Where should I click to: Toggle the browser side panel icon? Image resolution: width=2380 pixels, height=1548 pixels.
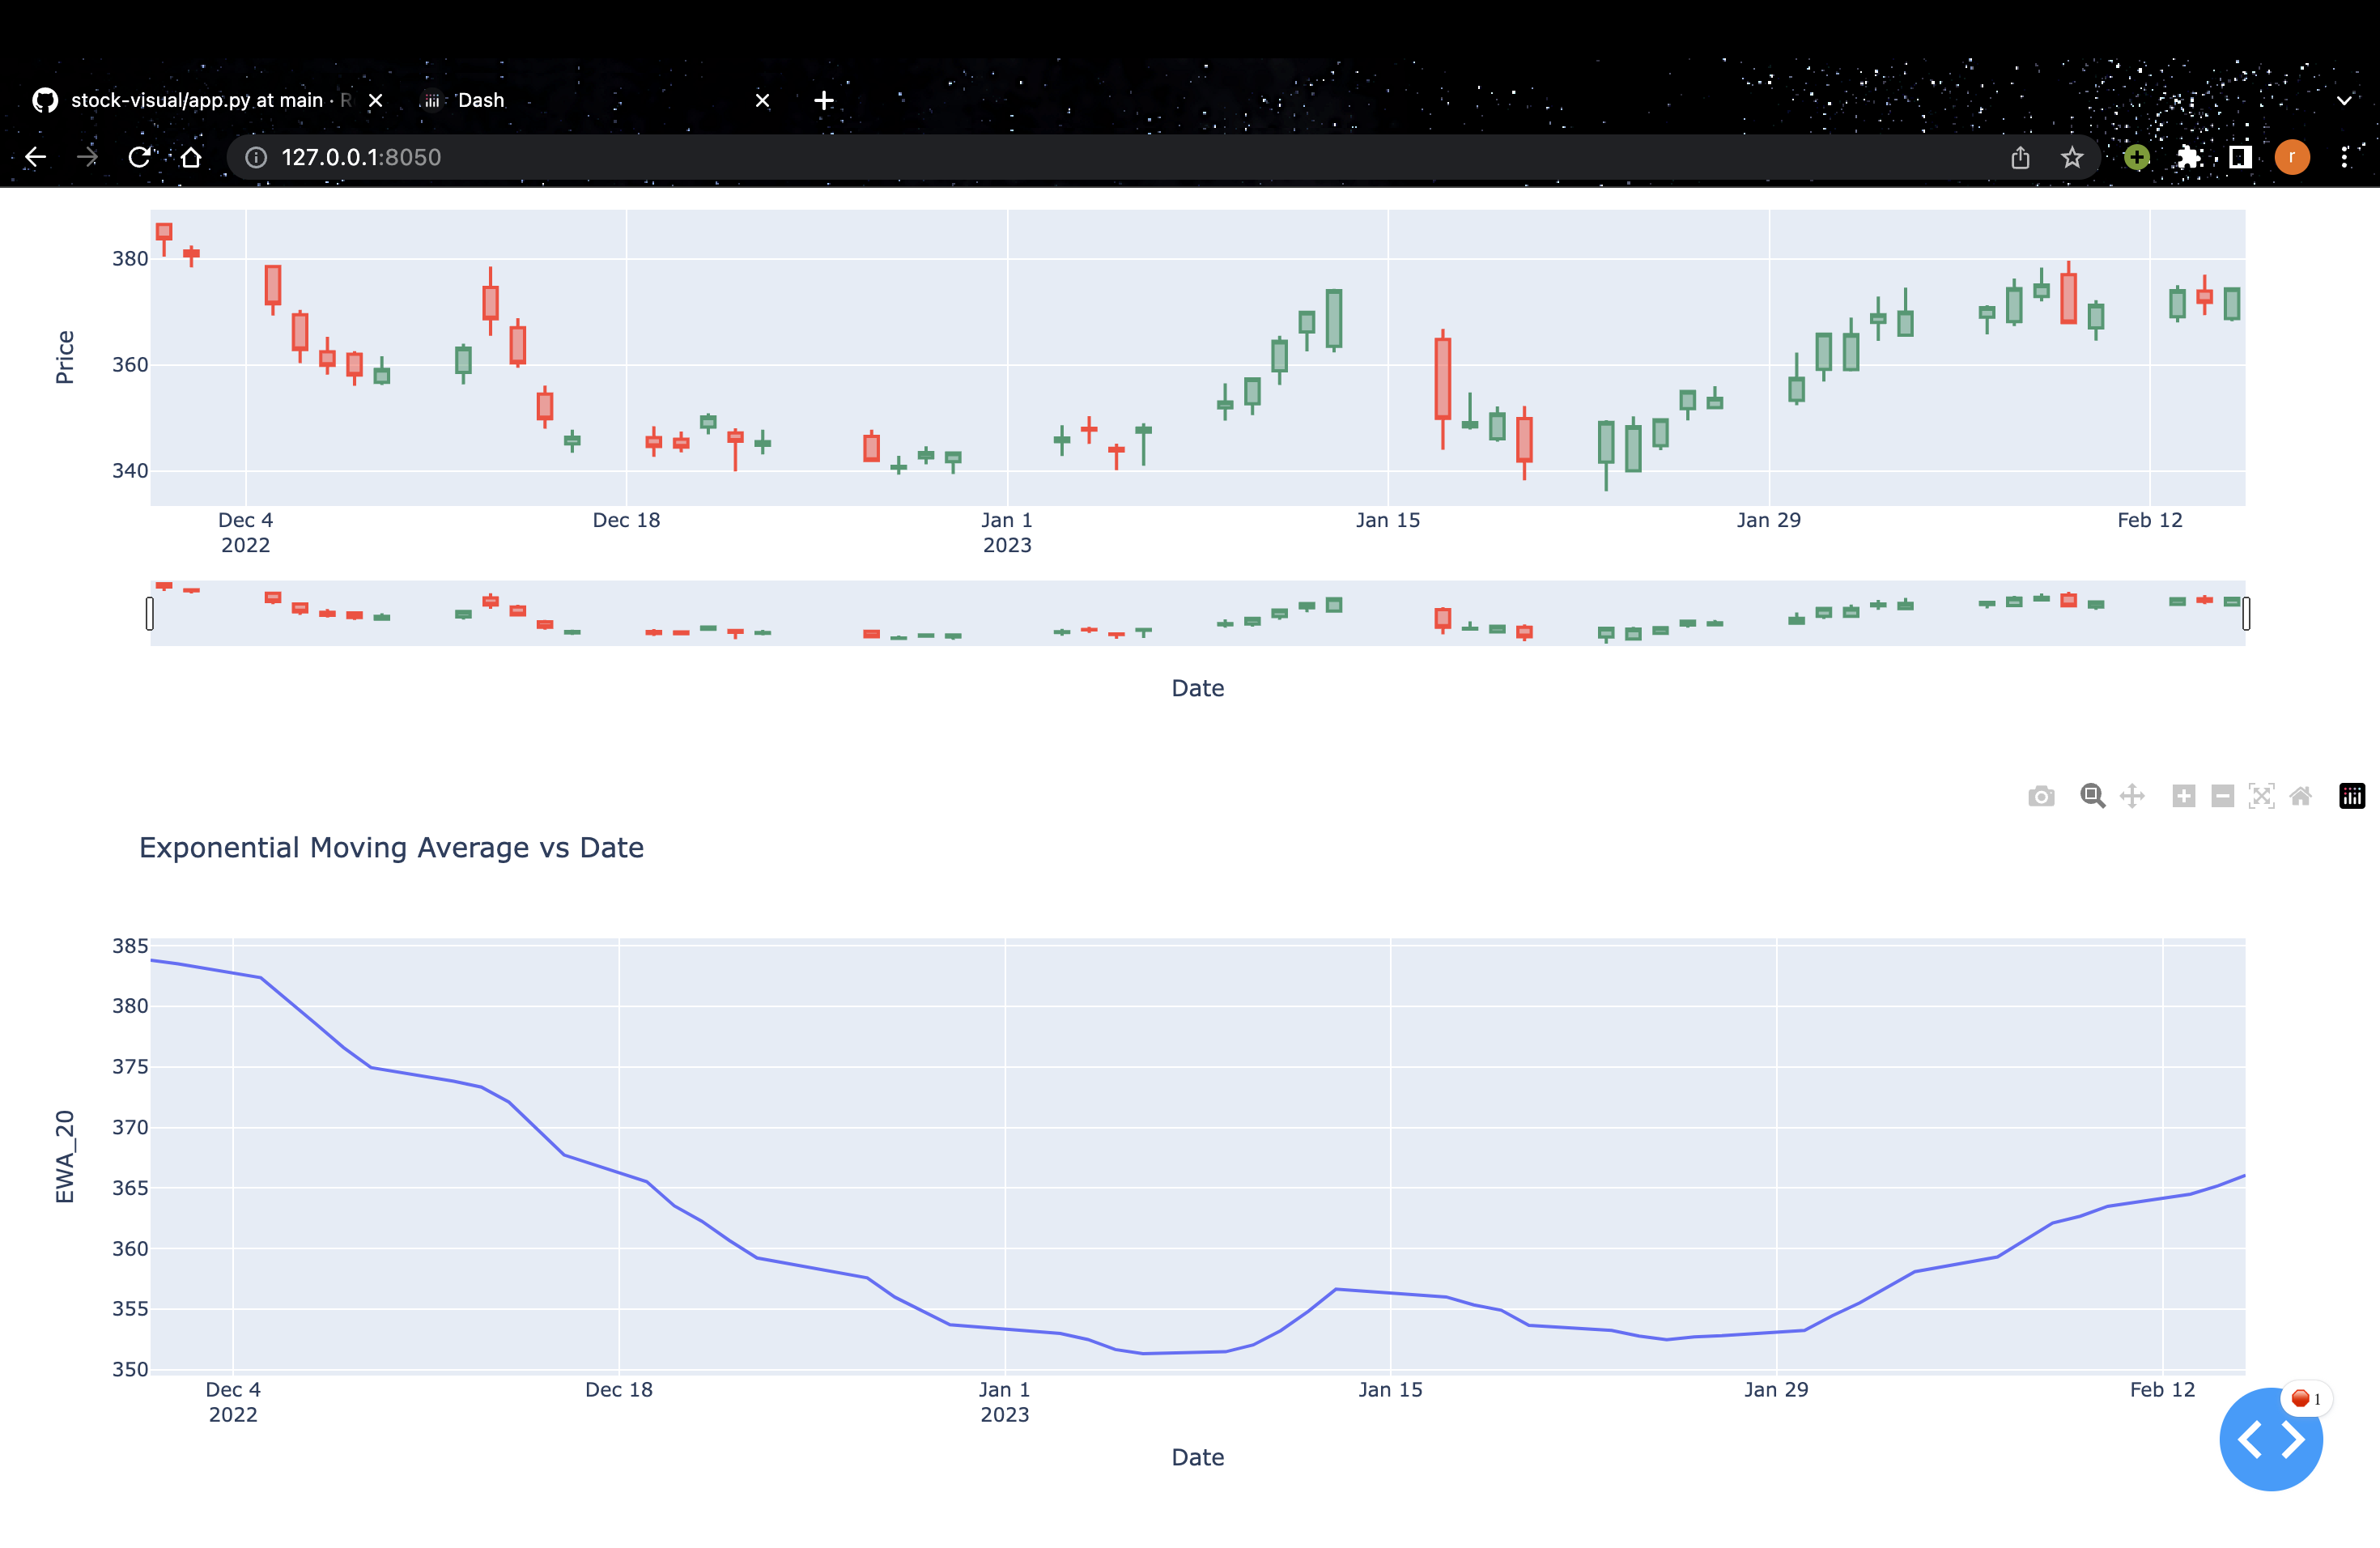(2240, 157)
